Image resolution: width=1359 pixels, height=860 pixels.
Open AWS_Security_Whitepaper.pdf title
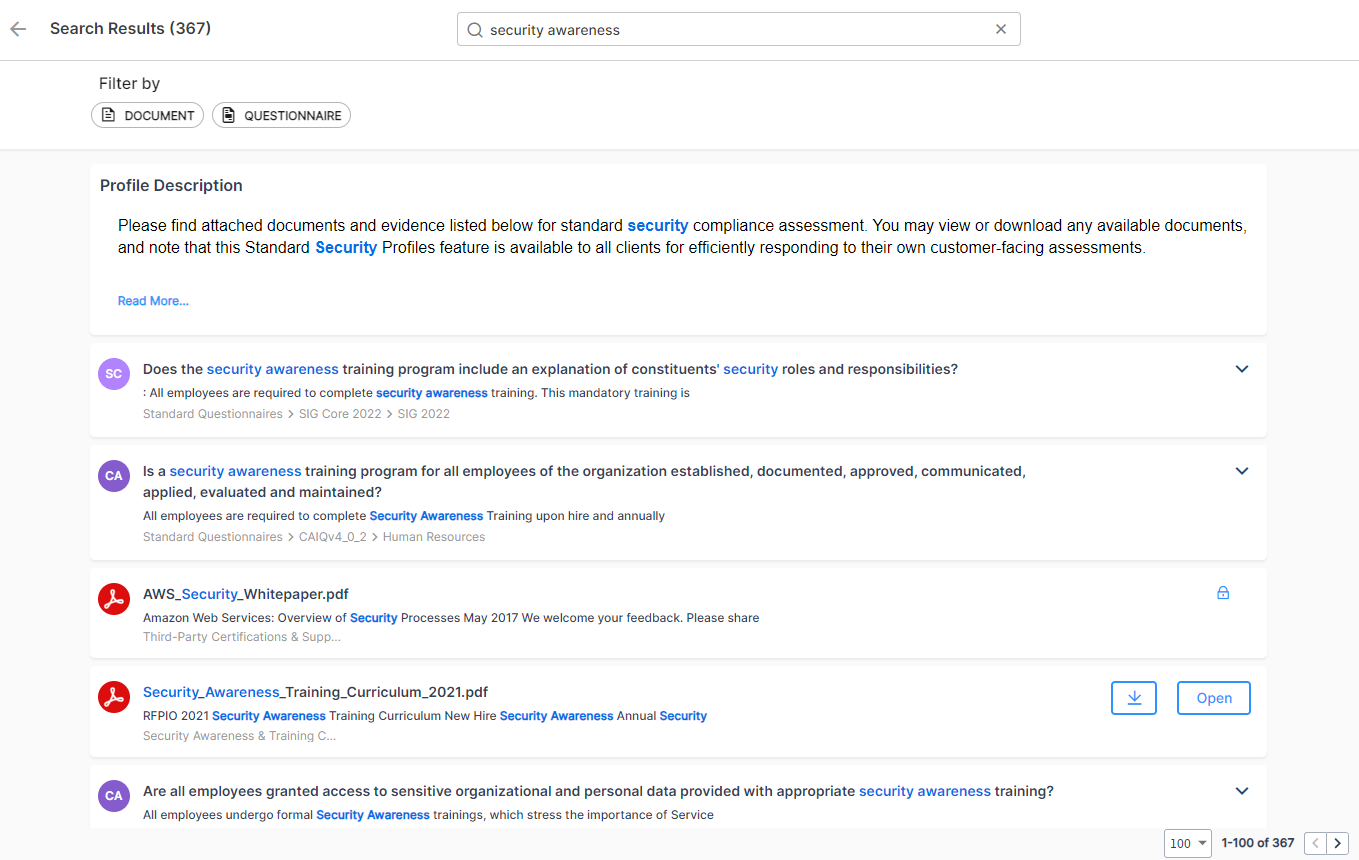[246, 594]
